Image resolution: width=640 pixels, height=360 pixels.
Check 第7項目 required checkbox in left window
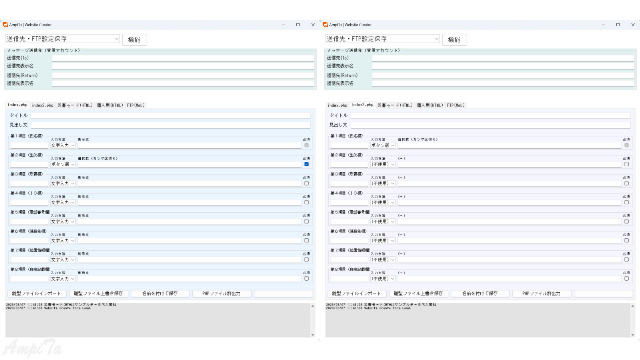(307, 260)
